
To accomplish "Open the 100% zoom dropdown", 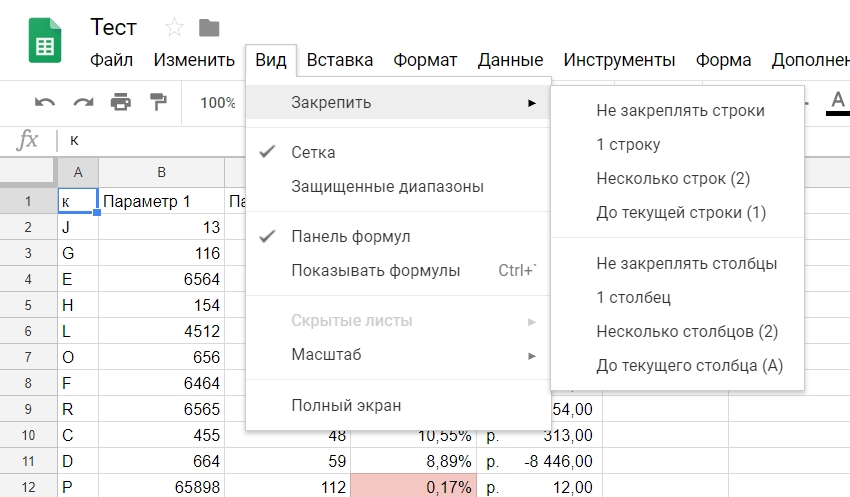I will click(x=218, y=102).
